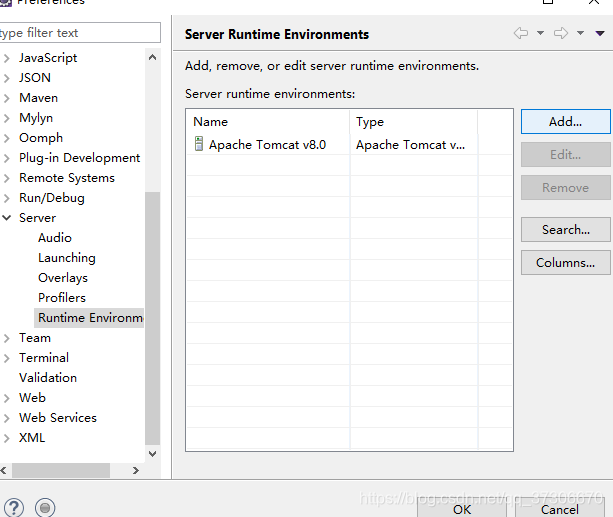
Task: Expand the Web tree node
Action: pyautogui.click(x=6, y=398)
